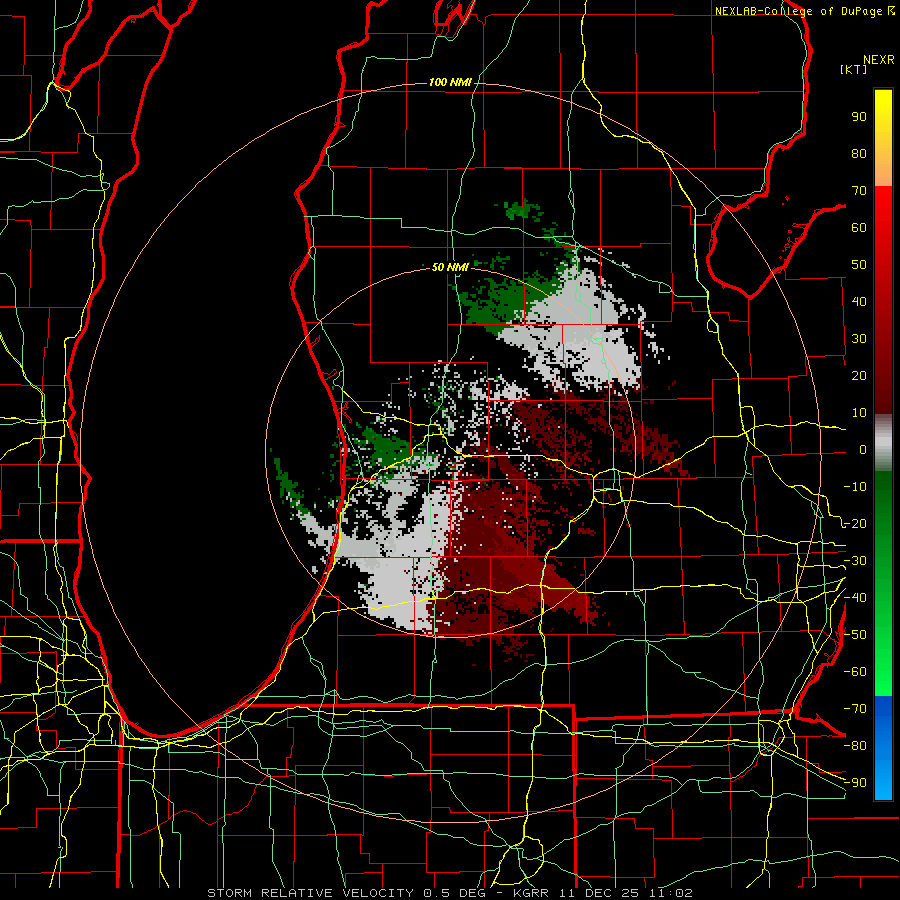The height and width of the screenshot is (900, 900).
Task: Click the -60 value on the velocity legend
Action: point(855,672)
